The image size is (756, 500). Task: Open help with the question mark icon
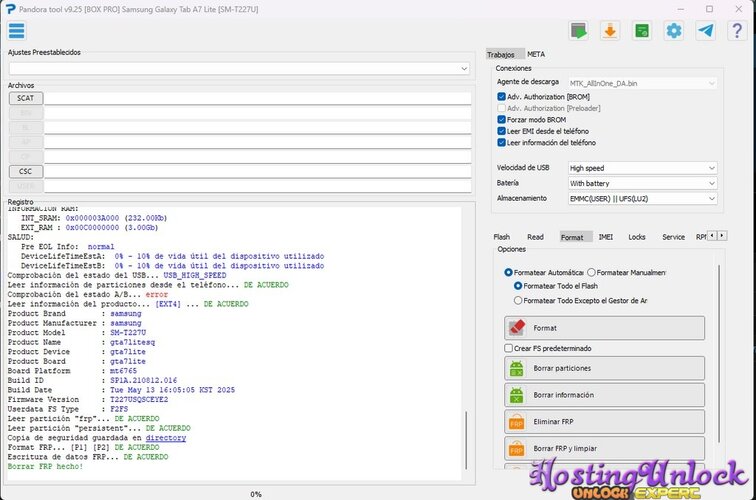(737, 31)
